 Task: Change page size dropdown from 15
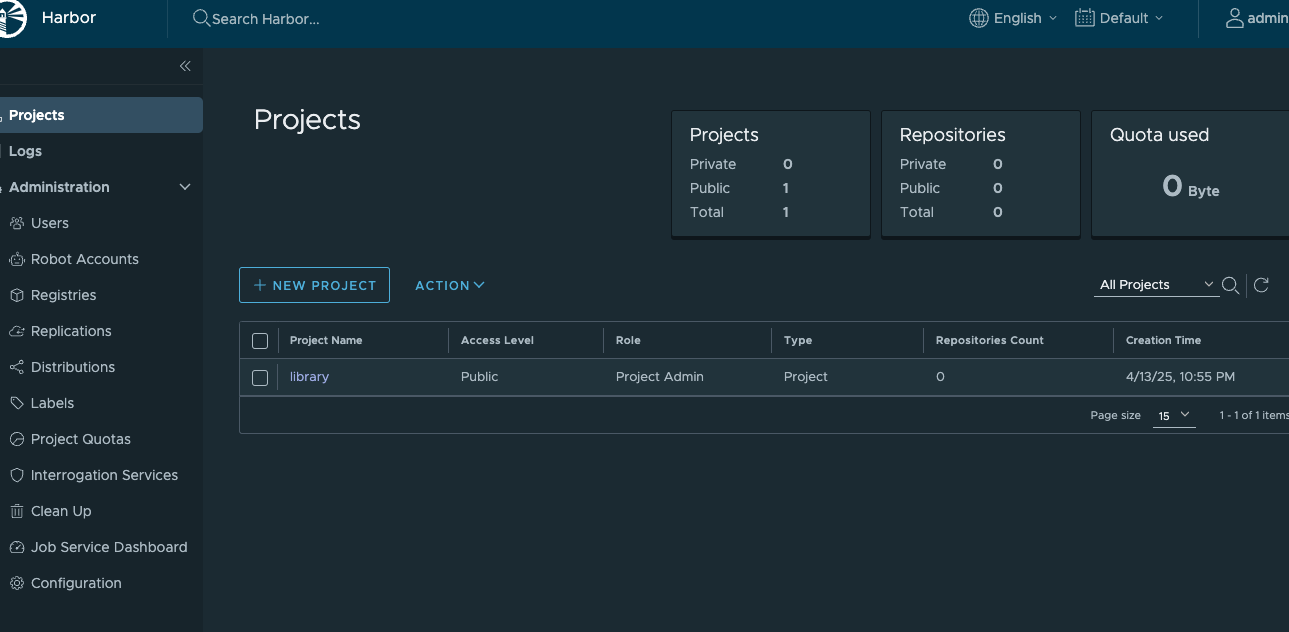coord(1174,415)
